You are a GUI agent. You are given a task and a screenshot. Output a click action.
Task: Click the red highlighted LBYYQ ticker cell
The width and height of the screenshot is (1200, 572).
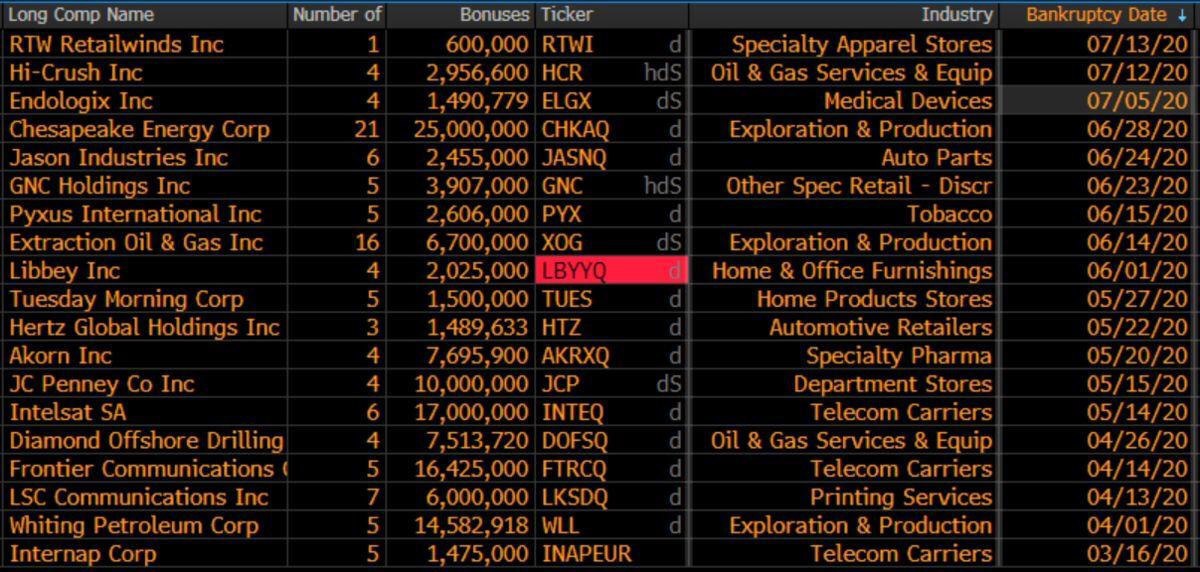(x=612, y=270)
